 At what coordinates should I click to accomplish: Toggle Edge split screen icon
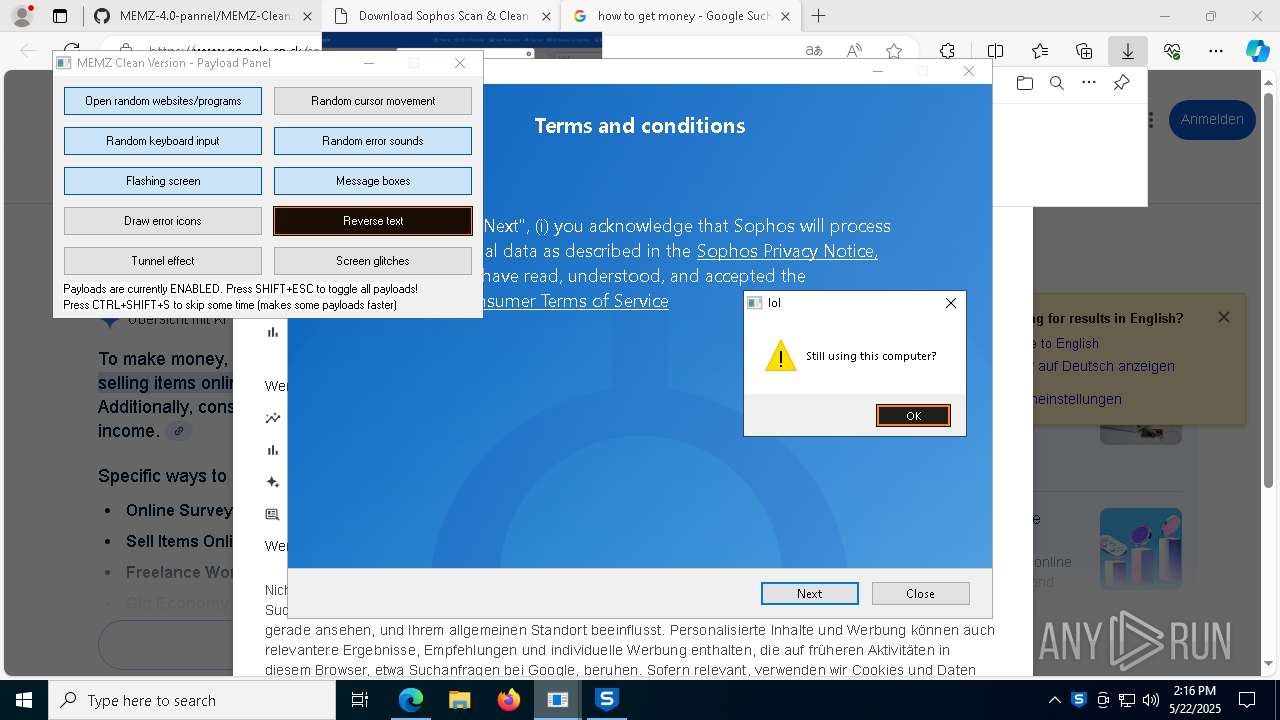[995, 51]
